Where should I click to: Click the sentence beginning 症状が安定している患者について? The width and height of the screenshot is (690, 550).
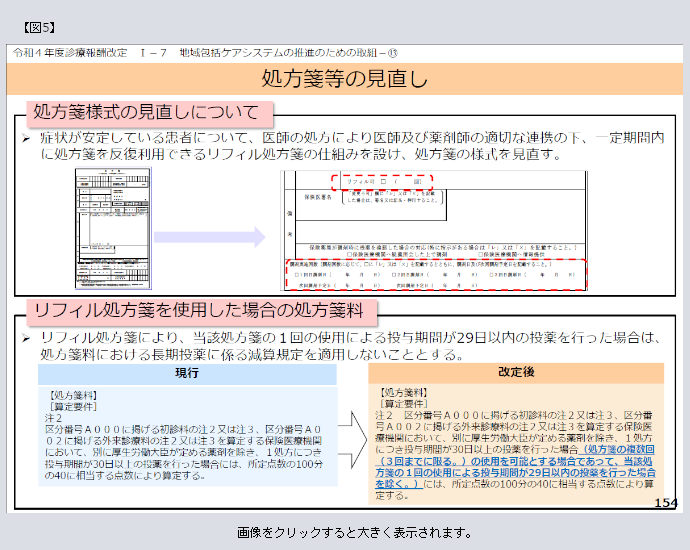[352, 146]
